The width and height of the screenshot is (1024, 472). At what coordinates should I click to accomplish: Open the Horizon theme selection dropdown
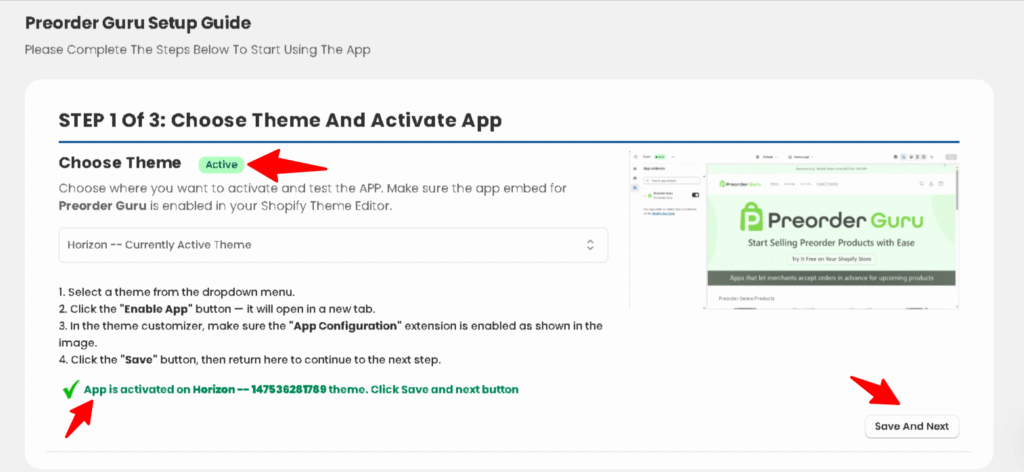coord(332,244)
